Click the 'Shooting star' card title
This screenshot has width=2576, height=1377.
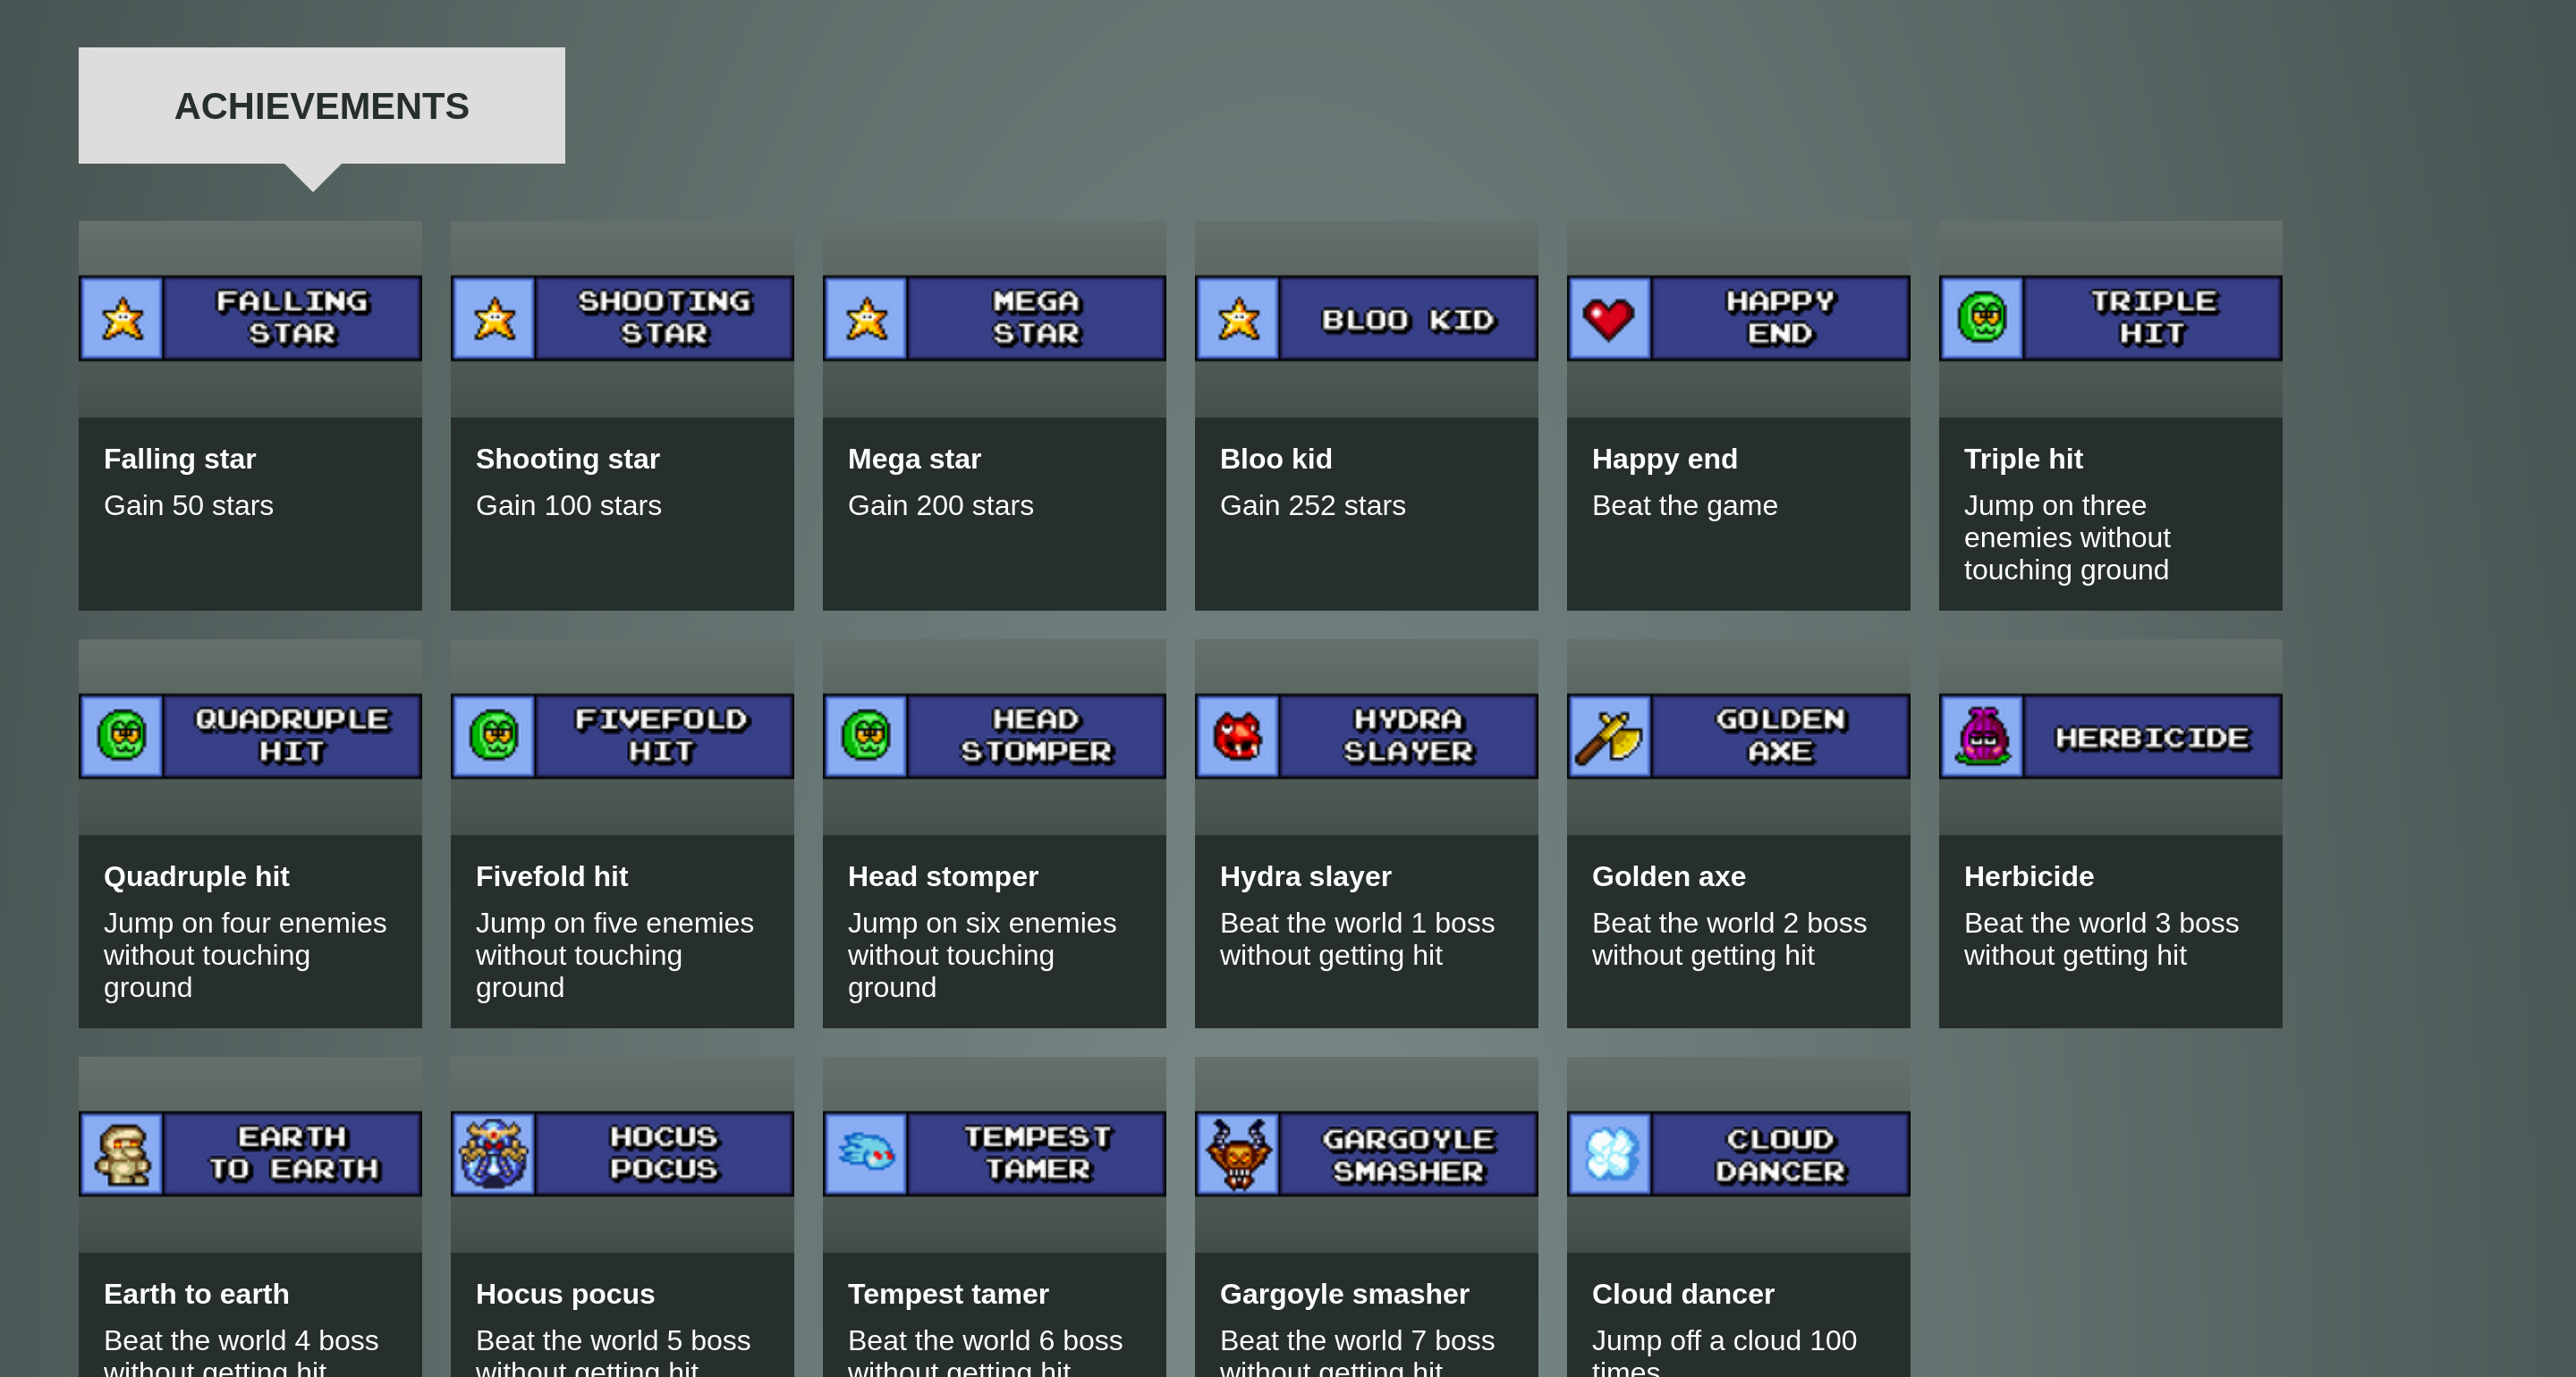tap(567, 459)
